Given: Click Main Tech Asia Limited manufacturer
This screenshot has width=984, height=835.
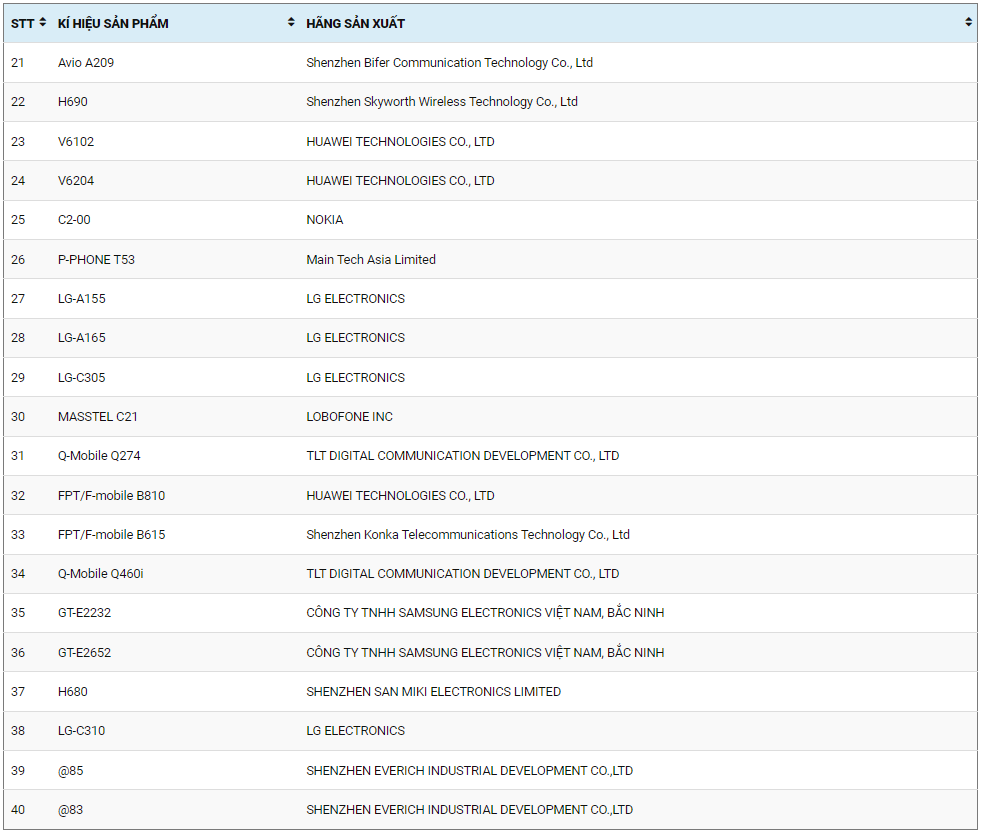Looking at the screenshot, I should tap(370, 260).
